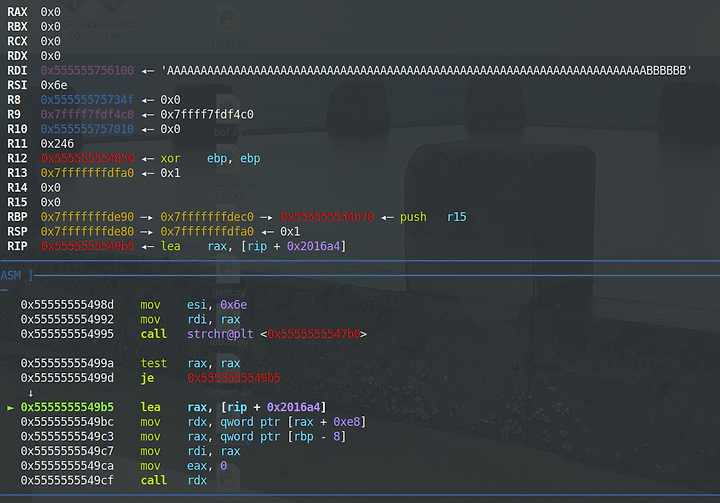Click the RAX register label
Viewport: 720px width, 503px height.
pos(17,12)
